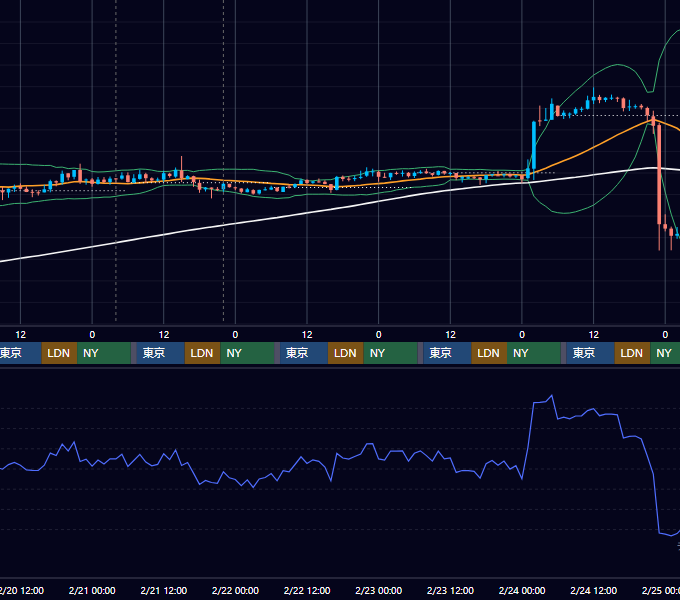Screen dimensions: 680x600
Task: Select the NY session block starting 2/20 evening
Action: (104, 353)
